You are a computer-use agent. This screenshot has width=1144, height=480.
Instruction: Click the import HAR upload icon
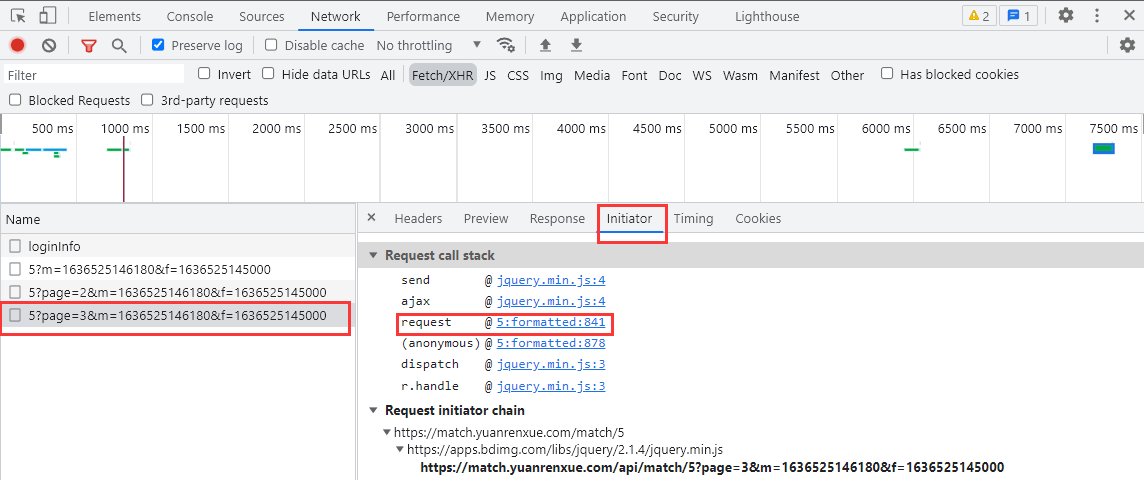(x=545, y=46)
